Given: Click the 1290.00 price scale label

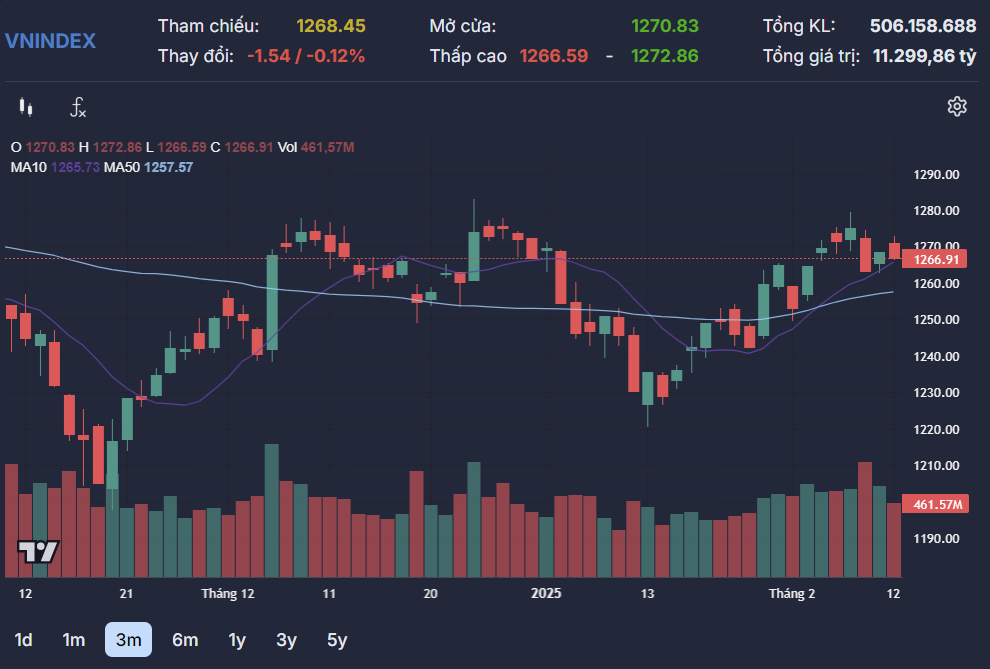Looking at the screenshot, I should (937, 175).
